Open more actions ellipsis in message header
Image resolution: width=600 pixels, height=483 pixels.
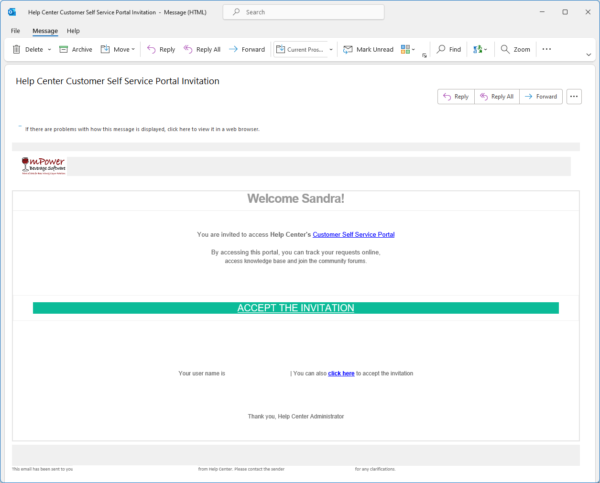coord(574,97)
